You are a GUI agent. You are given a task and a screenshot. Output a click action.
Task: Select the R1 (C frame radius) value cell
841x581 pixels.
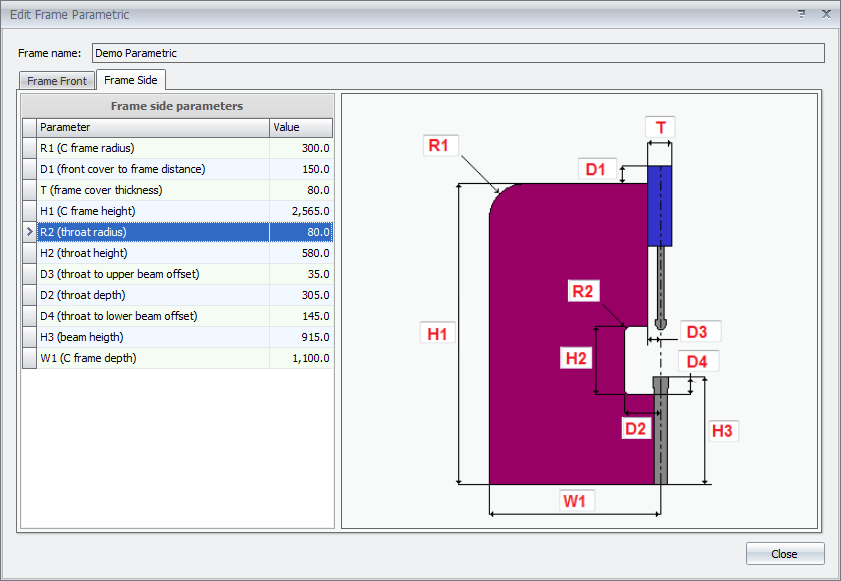[301, 148]
